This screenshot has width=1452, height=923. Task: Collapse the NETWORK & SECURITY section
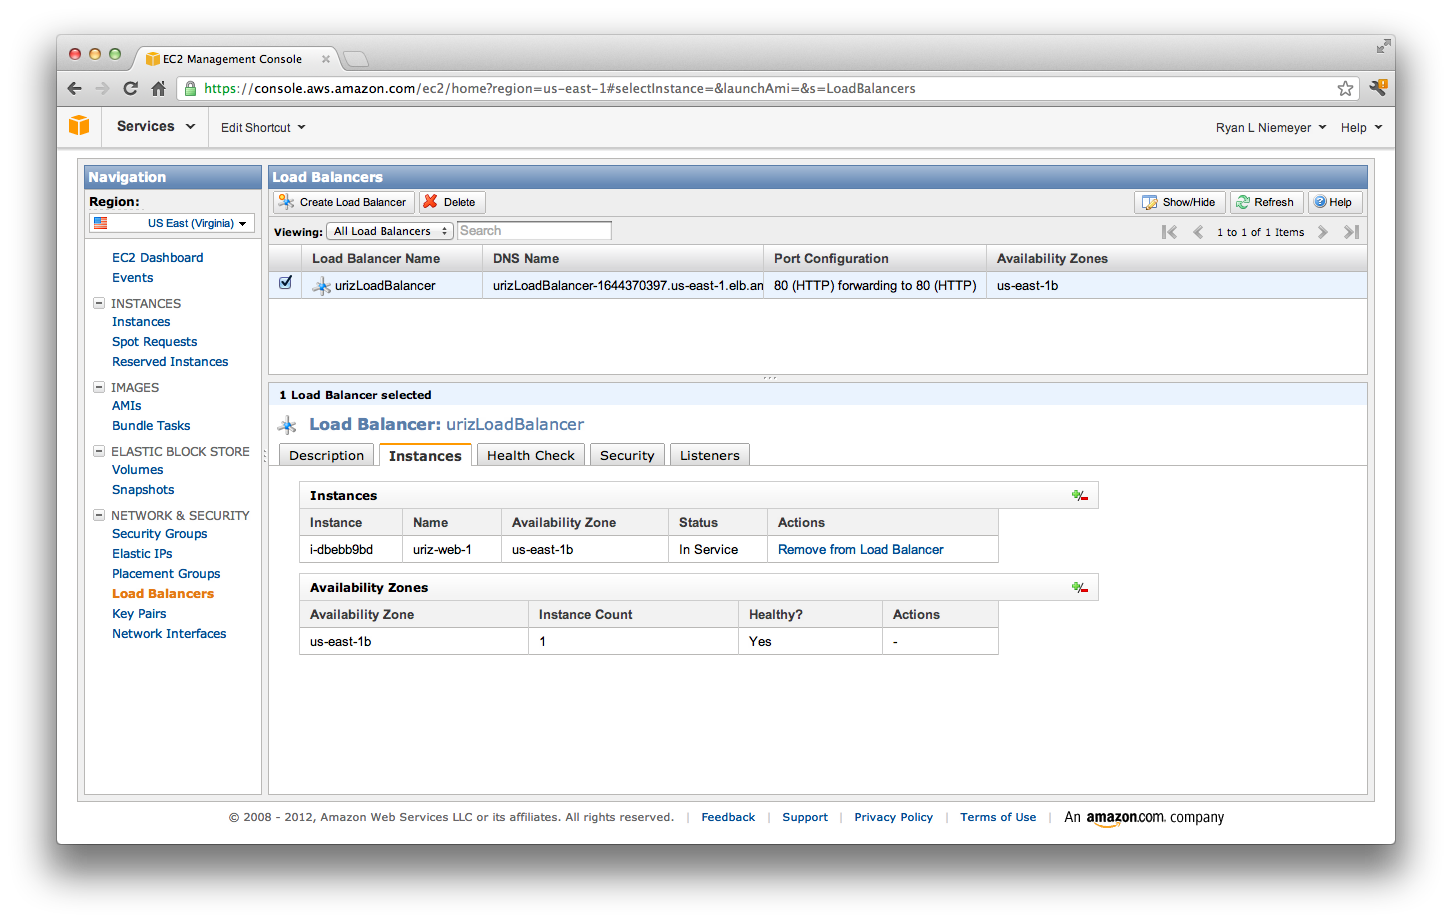point(99,515)
